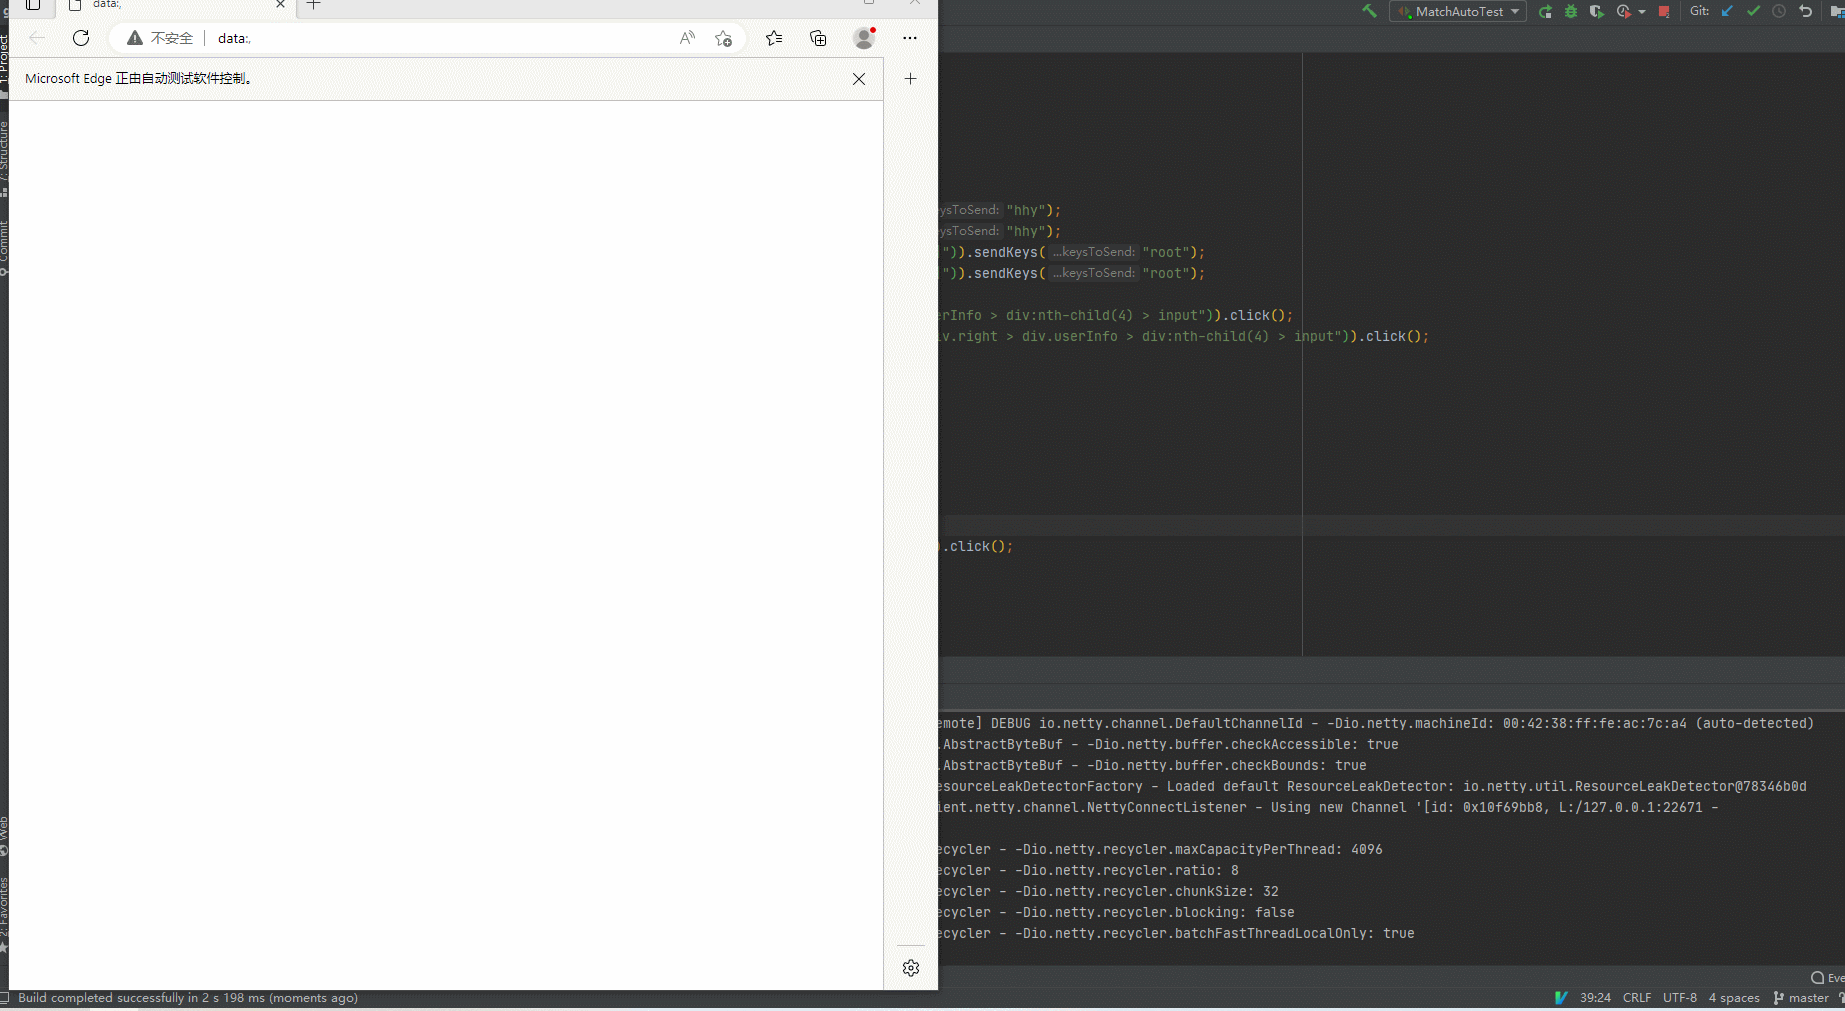The height and width of the screenshot is (1011, 1845).
Task: Open the master Git branch menu
Action: pyautogui.click(x=1801, y=998)
